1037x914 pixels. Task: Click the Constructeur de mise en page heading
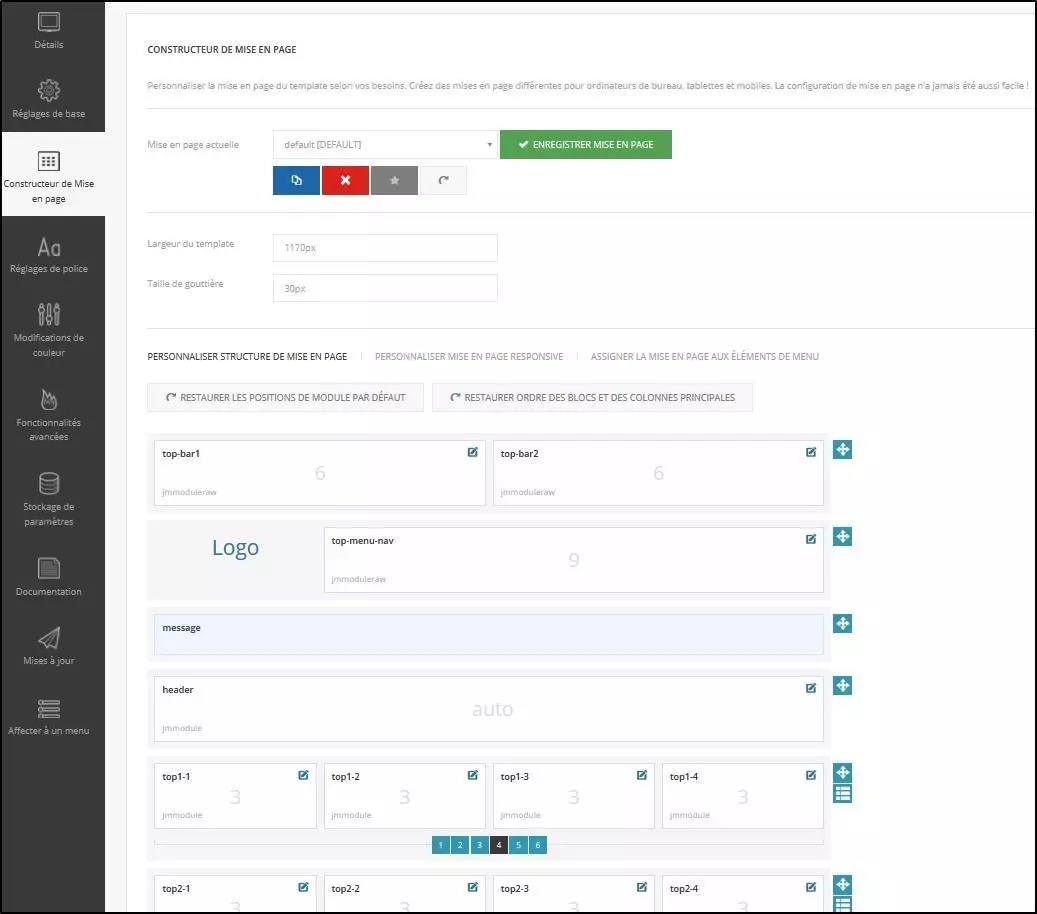pos(222,50)
